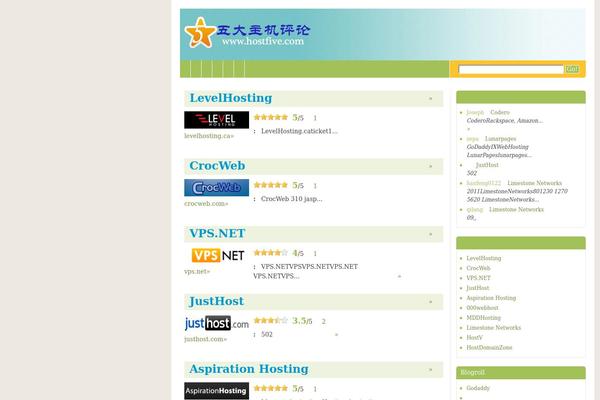Select LevelHosting in the sidebar list
Screen dimensions: 600x400
[x=484, y=258]
